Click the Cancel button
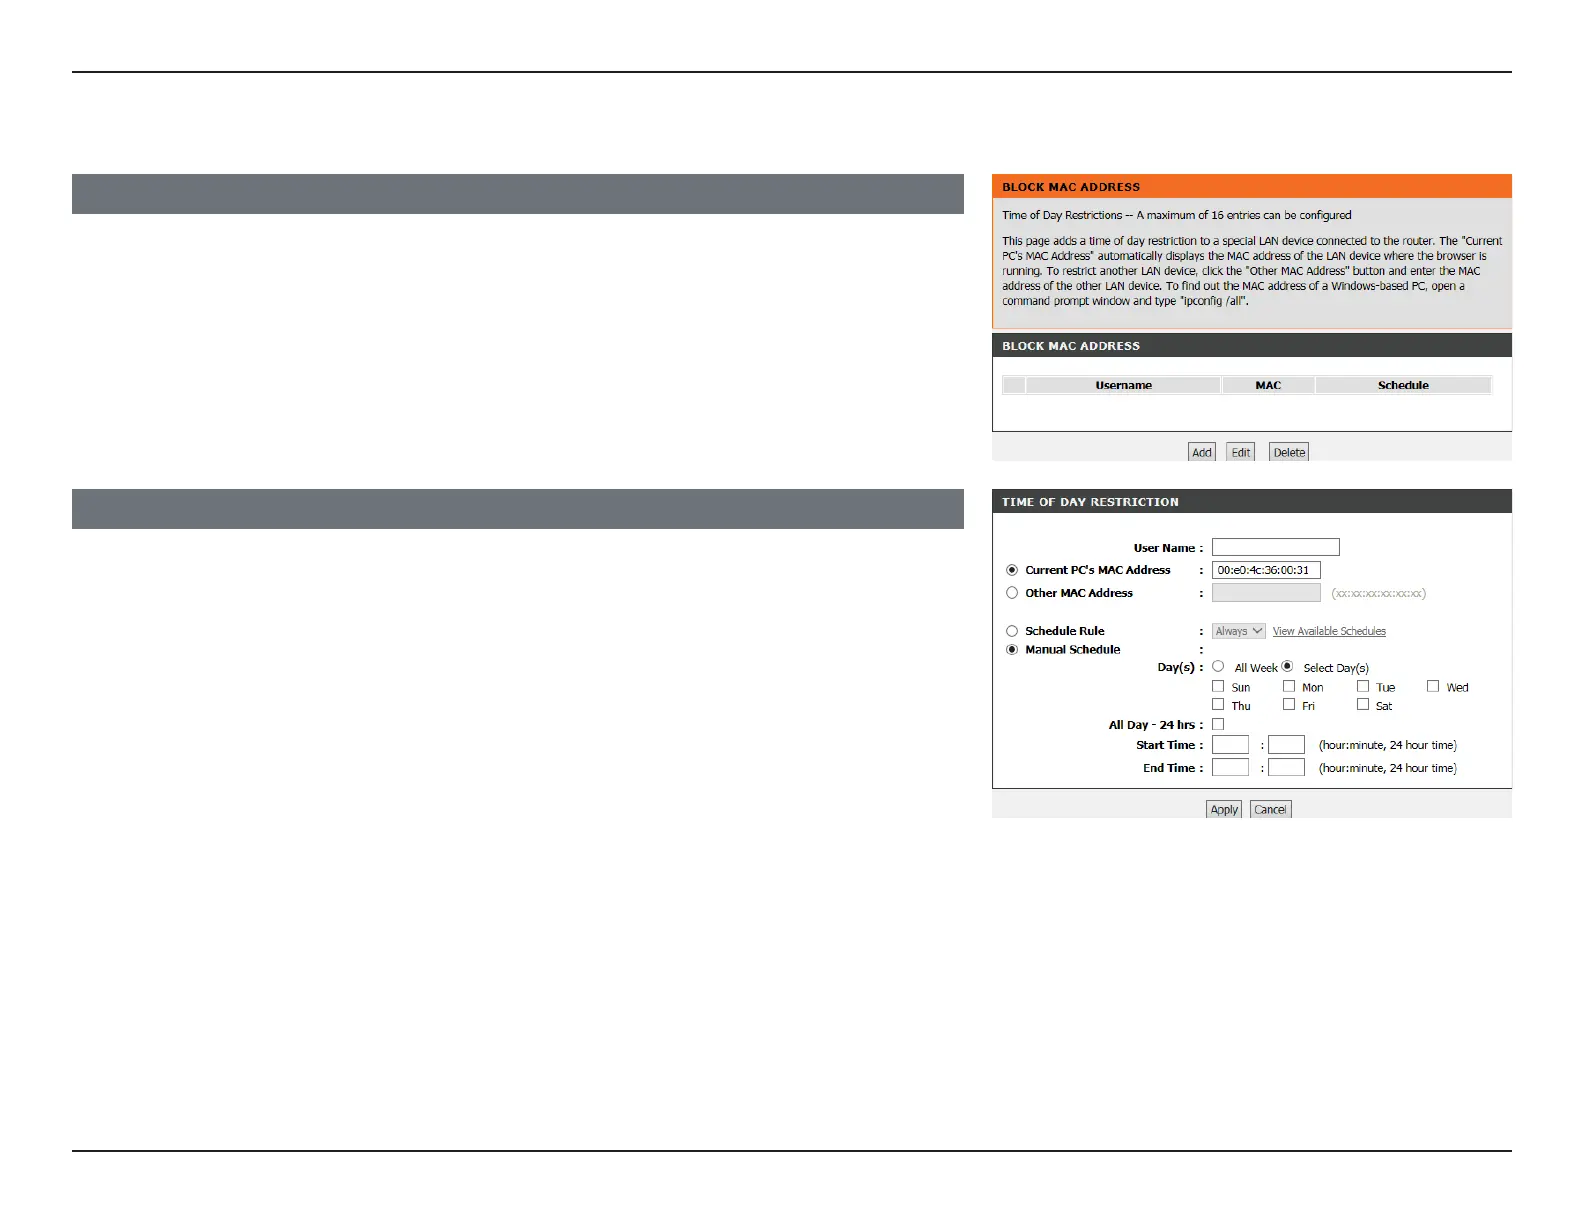Image resolution: width=1584 pixels, height=1224 pixels. click(1270, 809)
